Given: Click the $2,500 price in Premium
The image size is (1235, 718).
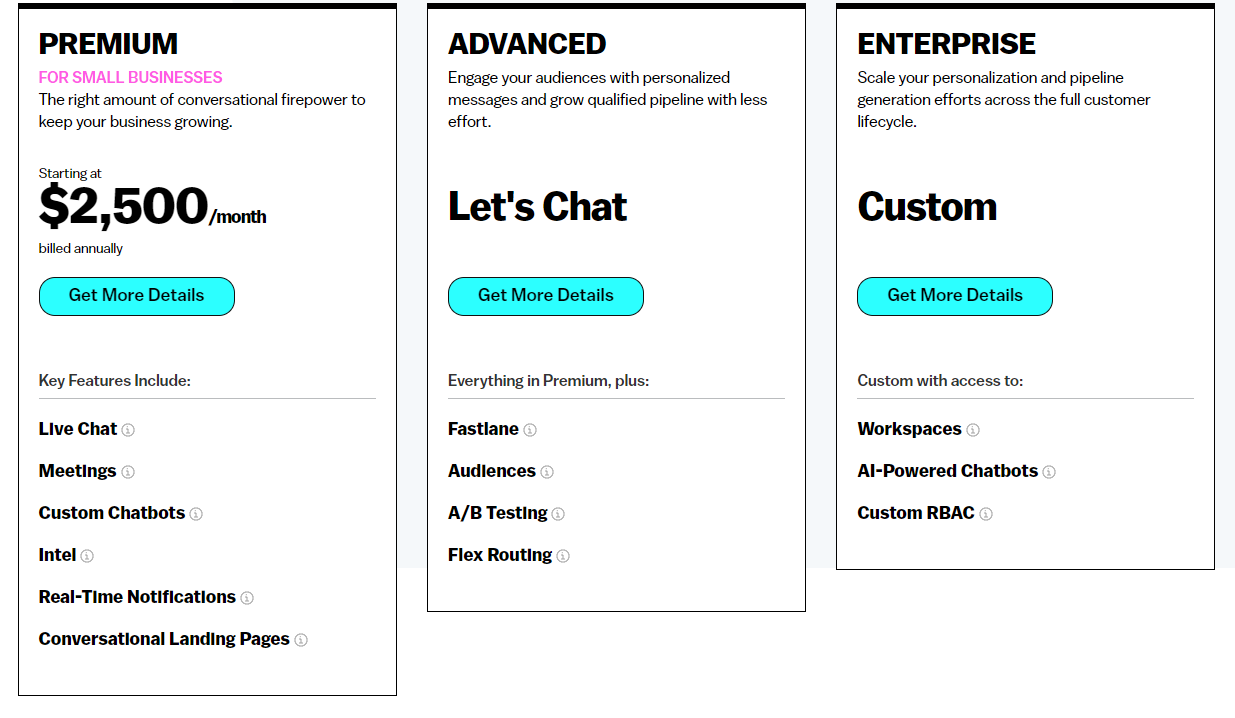Looking at the screenshot, I should click(x=124, y=206).
